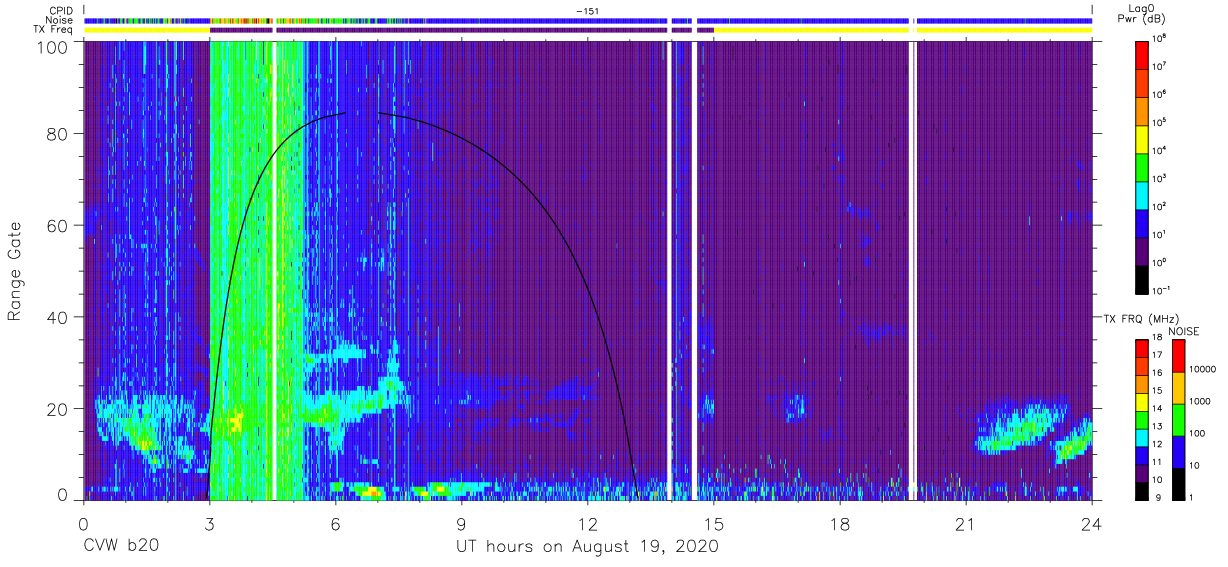
Task: Click the cyan segment of Lag0 Pwr colorbar
Action: (x=1141, y=193)
